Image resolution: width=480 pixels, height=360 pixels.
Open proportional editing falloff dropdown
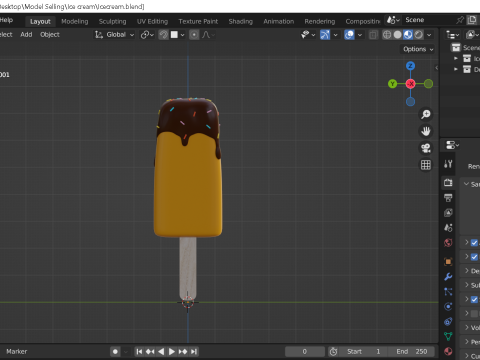pyautogui.click(x=209, y=35)
